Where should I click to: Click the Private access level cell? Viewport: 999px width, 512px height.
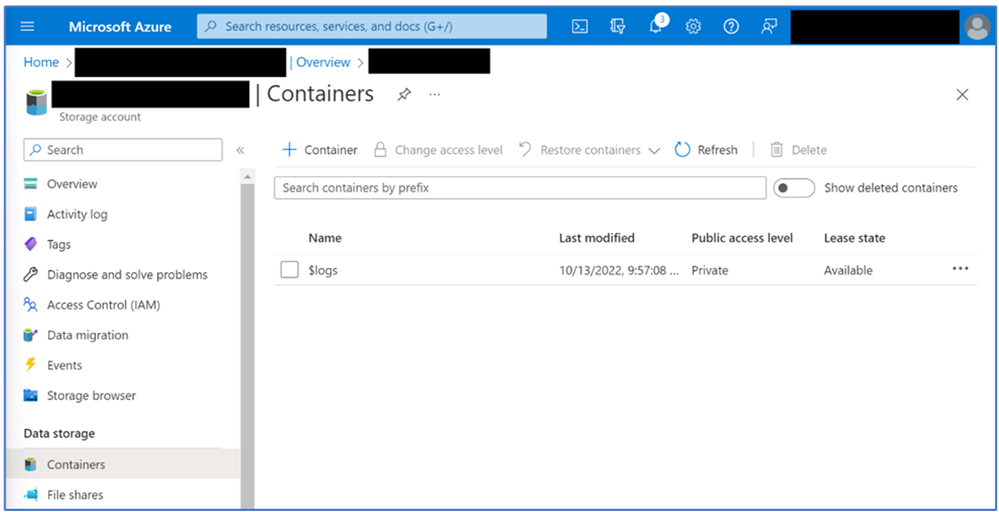click(x=710, y=271)
